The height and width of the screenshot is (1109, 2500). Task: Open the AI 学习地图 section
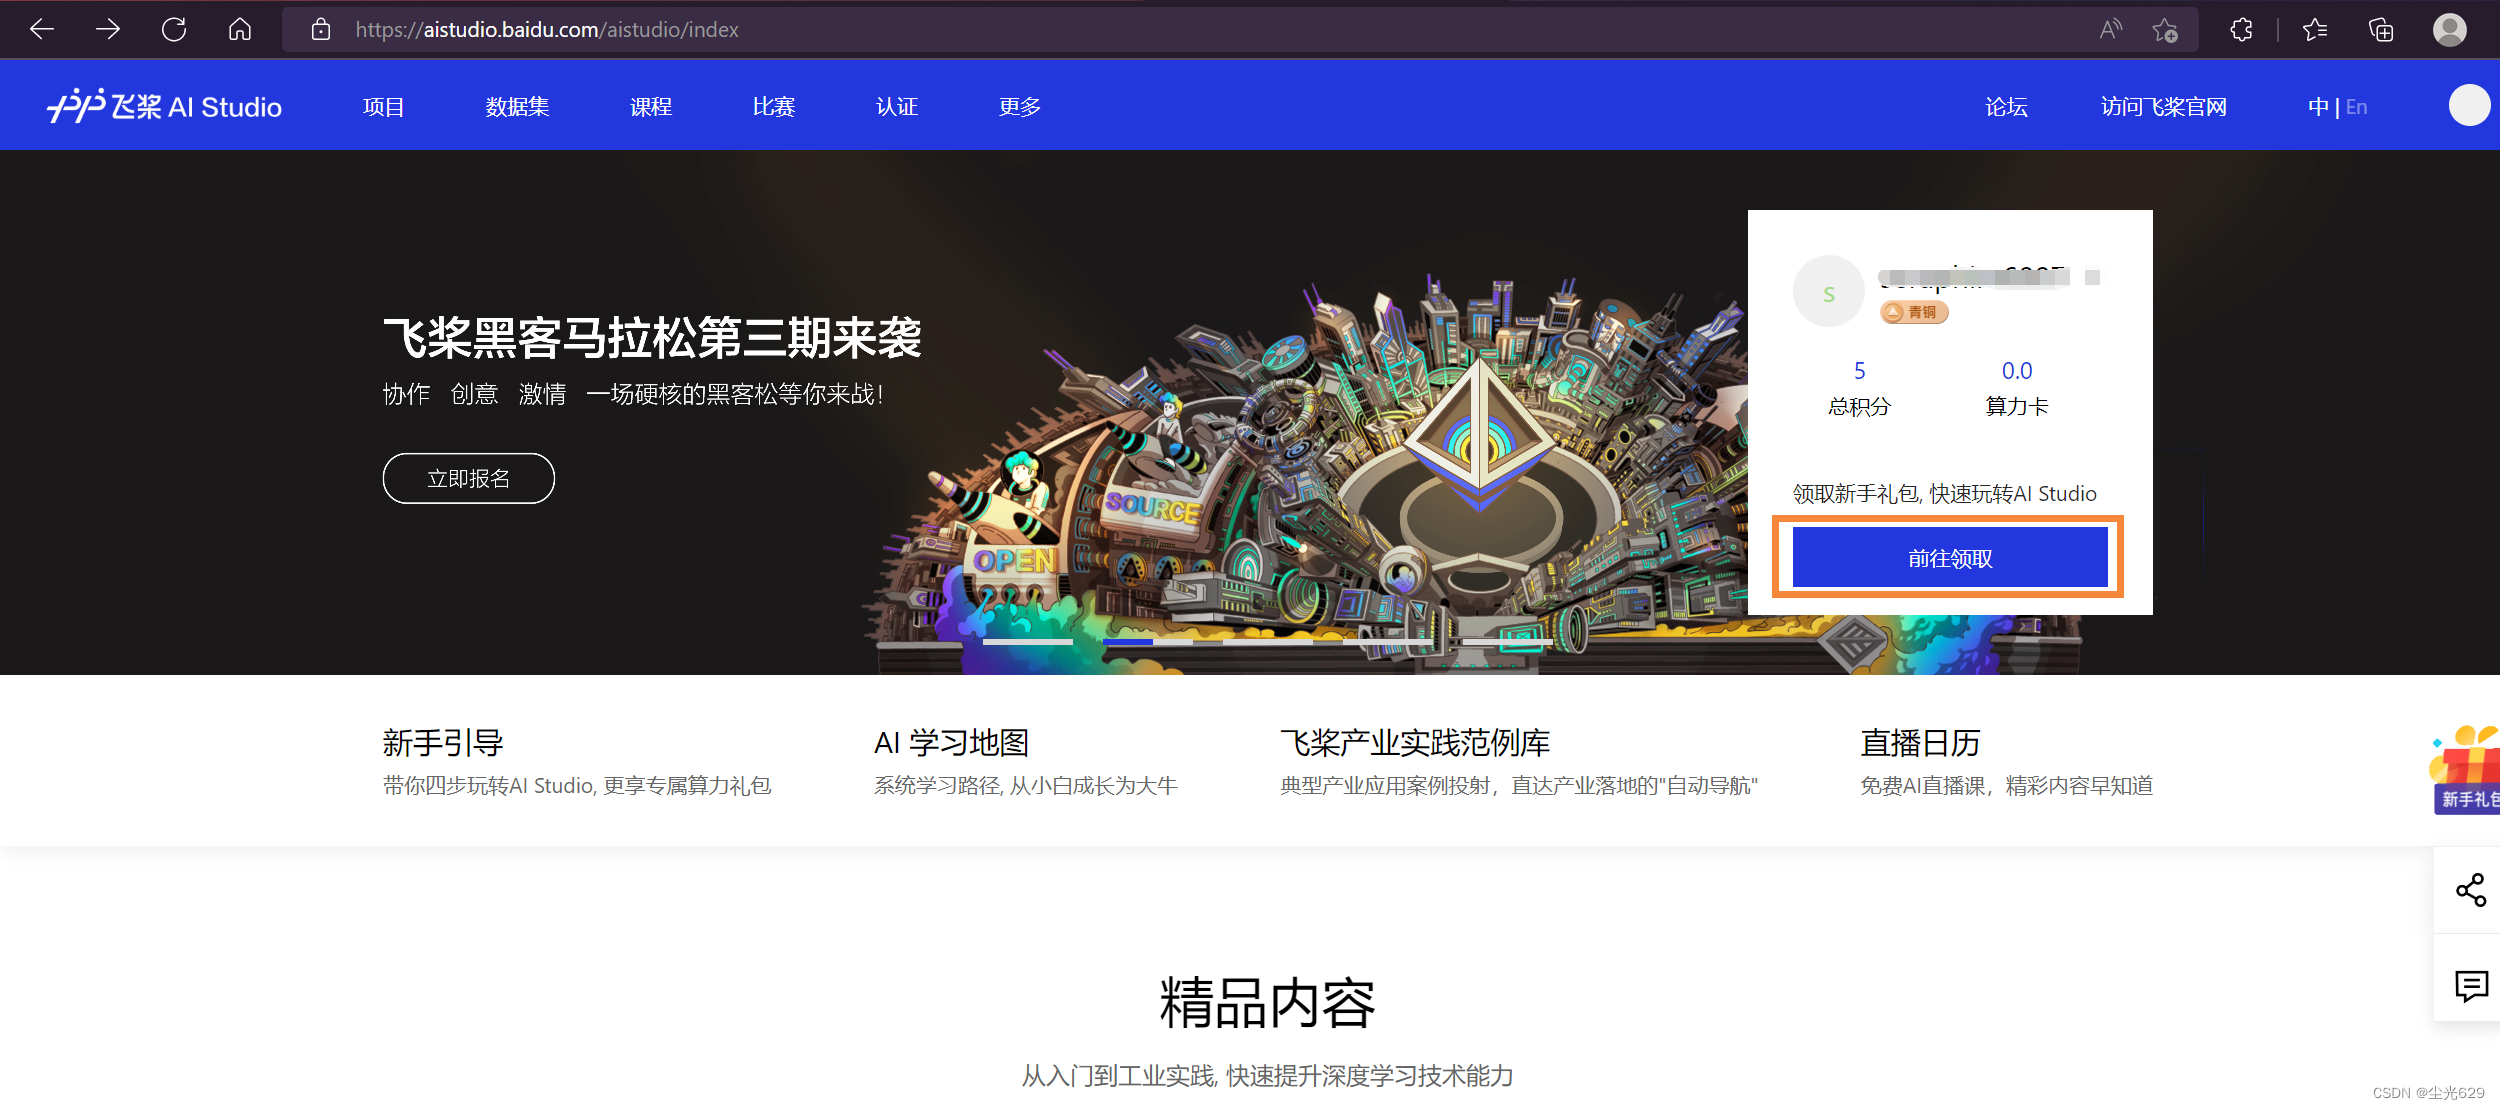tap(1026, 762)
